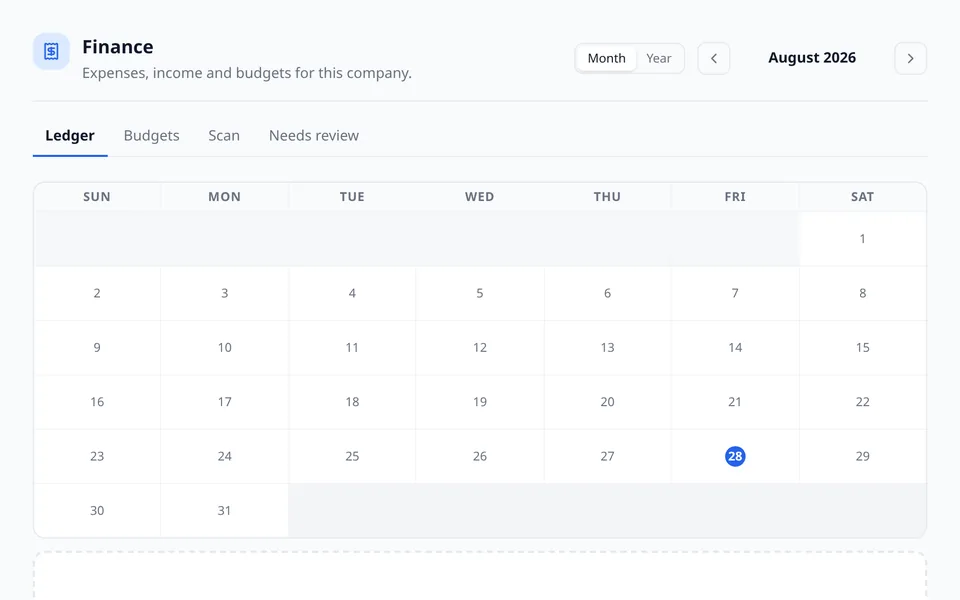
Task: Select day 30 on the calendar
Action: (x=97, y=511)
